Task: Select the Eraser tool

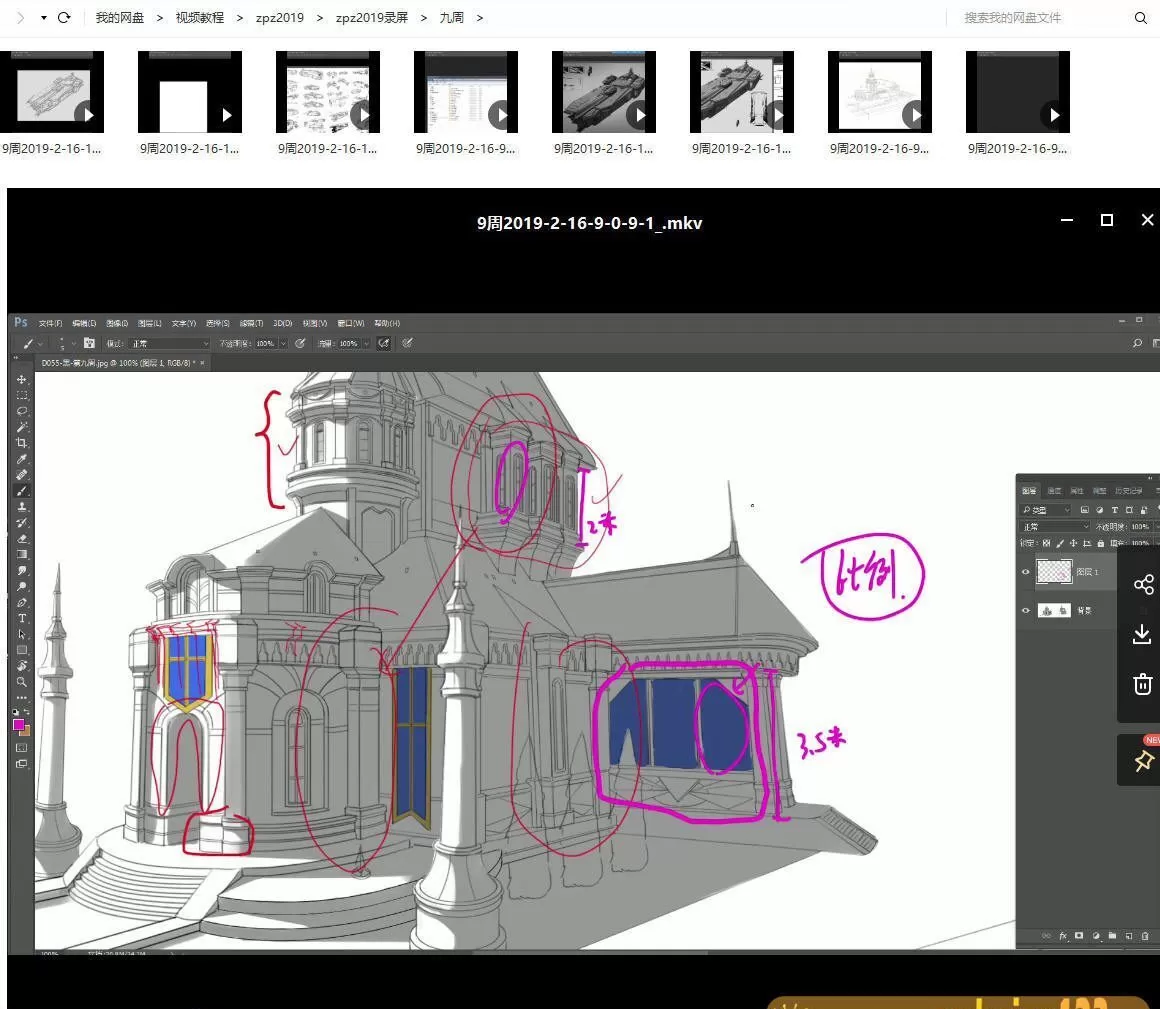Action: click(x=22, y=538)
